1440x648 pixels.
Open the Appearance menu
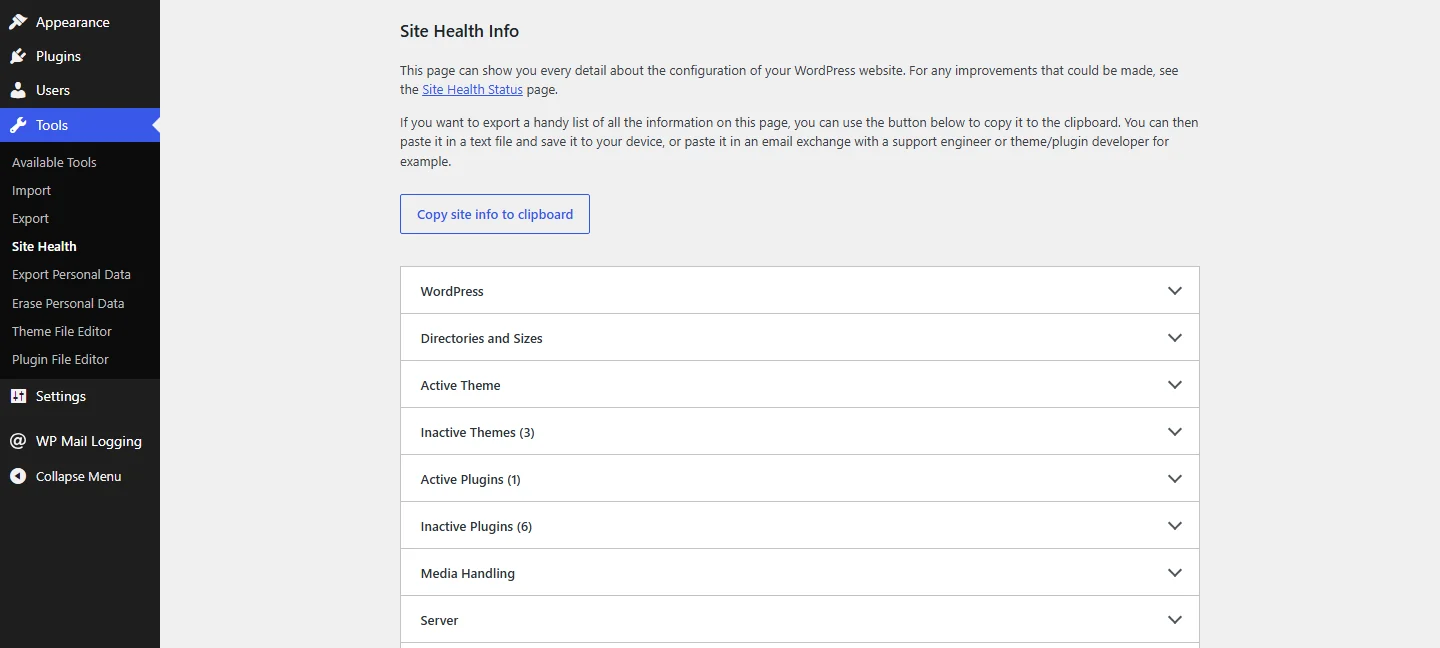point(80,22)
